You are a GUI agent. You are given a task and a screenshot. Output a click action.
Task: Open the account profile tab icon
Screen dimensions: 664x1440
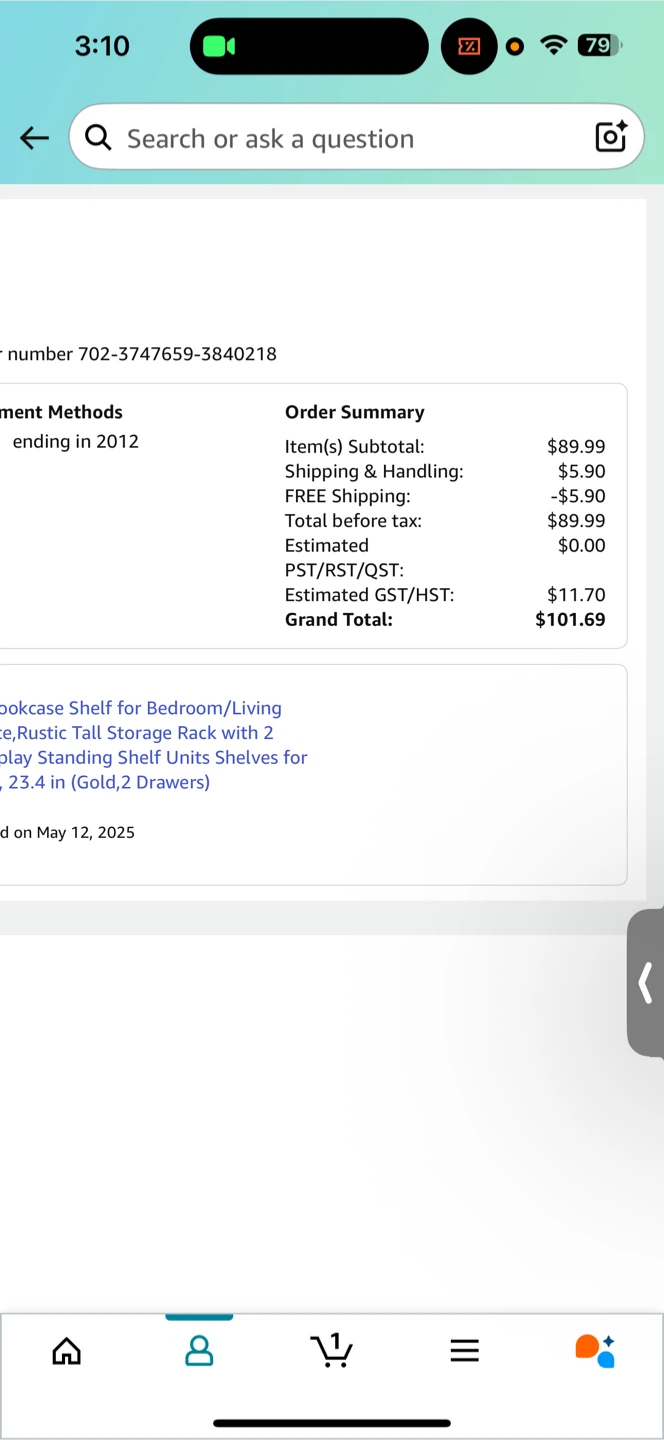coord(199,1351)
